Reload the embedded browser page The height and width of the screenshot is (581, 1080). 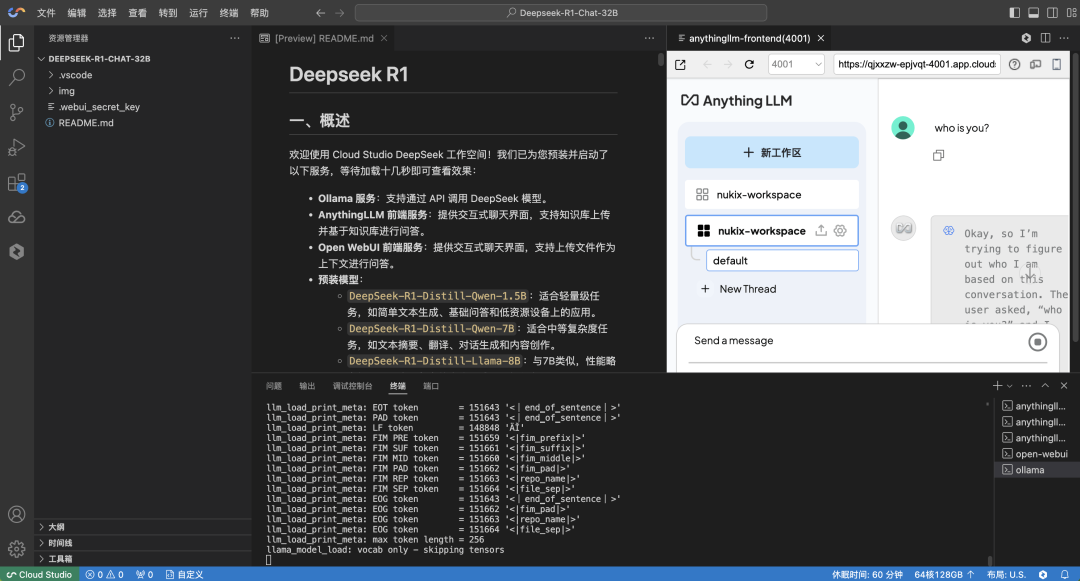click(749, 65)
